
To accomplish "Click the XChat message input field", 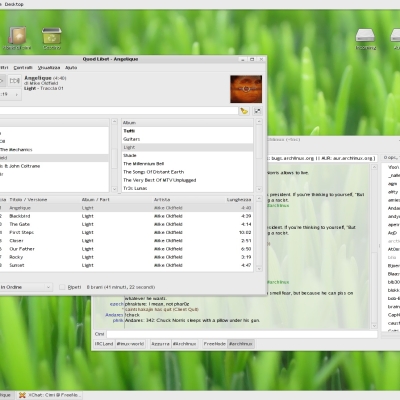I will tap(242, 334).
